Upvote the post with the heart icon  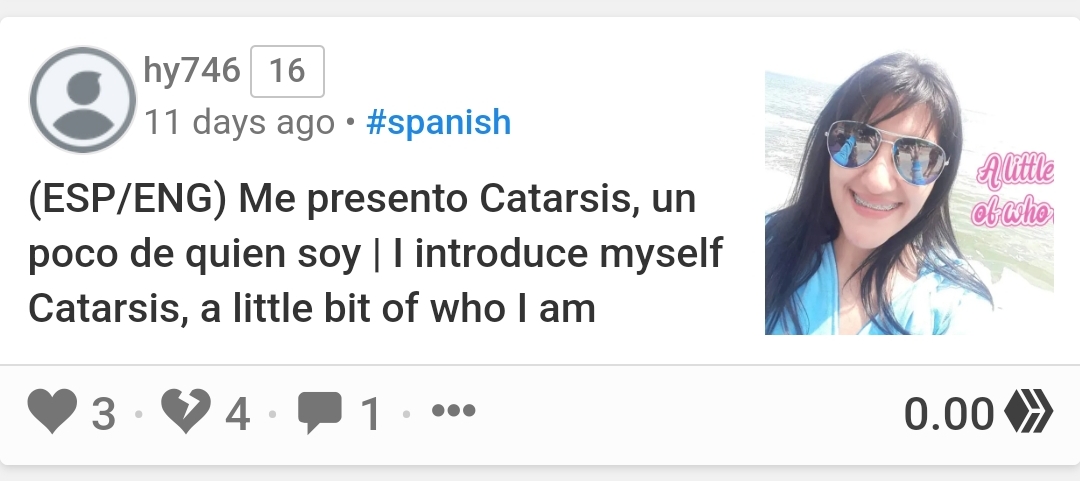pos(52,411)
